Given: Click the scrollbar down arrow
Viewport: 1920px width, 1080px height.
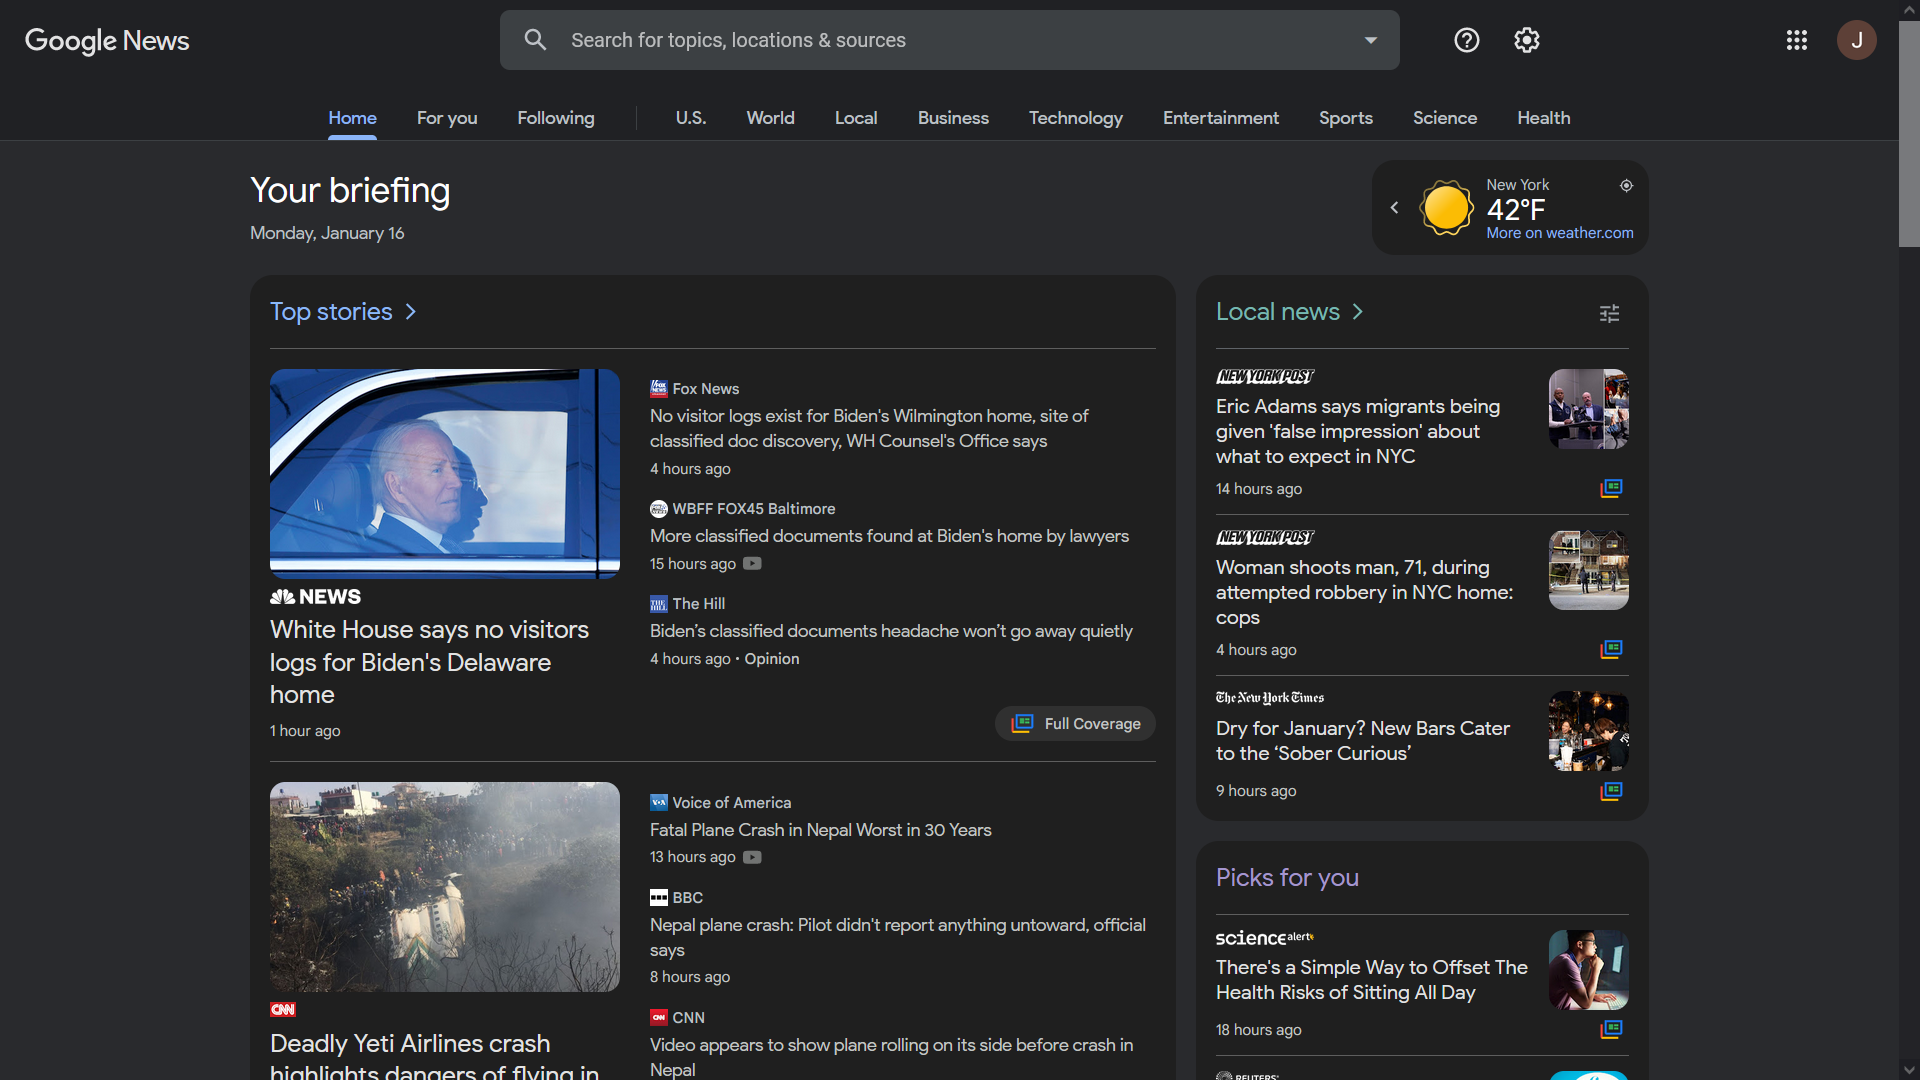Looking at the screenshot, I should (x=1909, y=1070).
